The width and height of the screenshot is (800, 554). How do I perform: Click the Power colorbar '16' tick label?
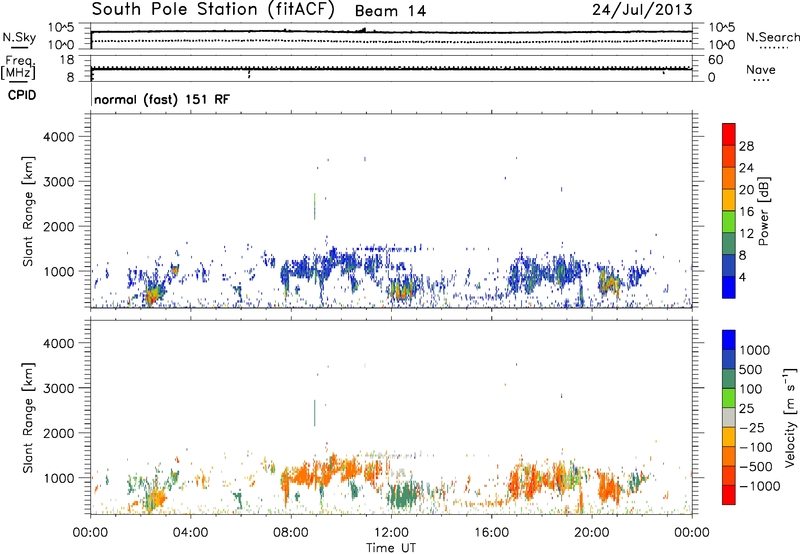(x=746, y=212)
